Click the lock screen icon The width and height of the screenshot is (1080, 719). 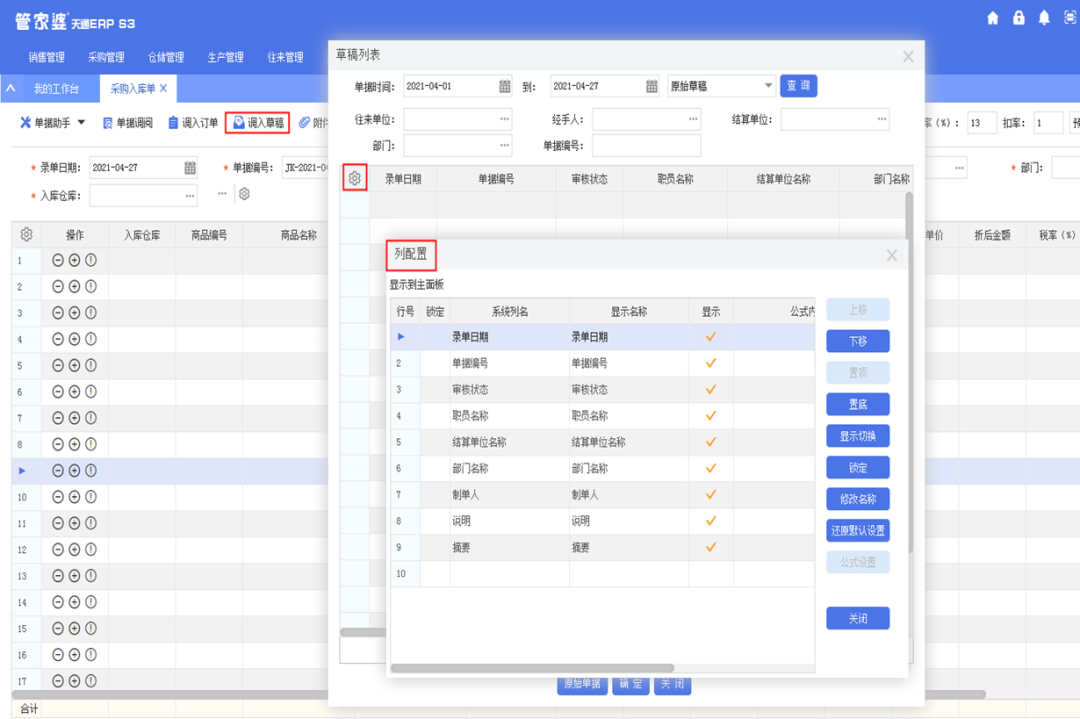tap(1019, 18)
